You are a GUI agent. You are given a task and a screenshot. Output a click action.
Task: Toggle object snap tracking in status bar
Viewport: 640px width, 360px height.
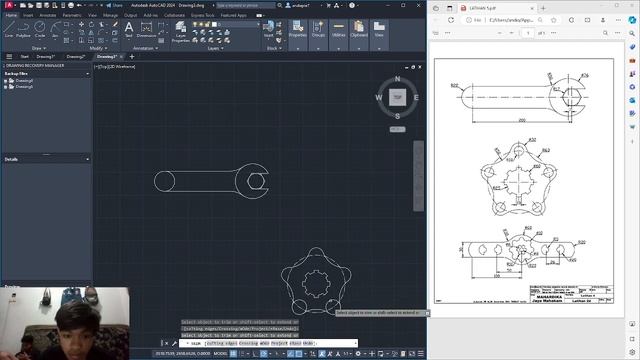pyautogui.click(x=290, y=353)
